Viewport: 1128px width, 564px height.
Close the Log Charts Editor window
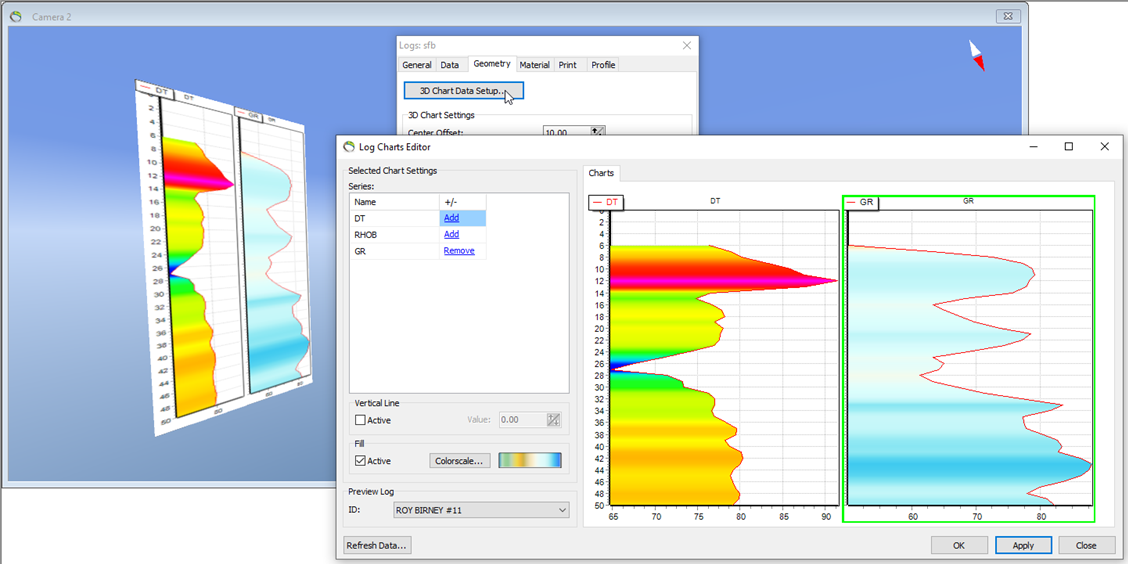(1105, 146)
